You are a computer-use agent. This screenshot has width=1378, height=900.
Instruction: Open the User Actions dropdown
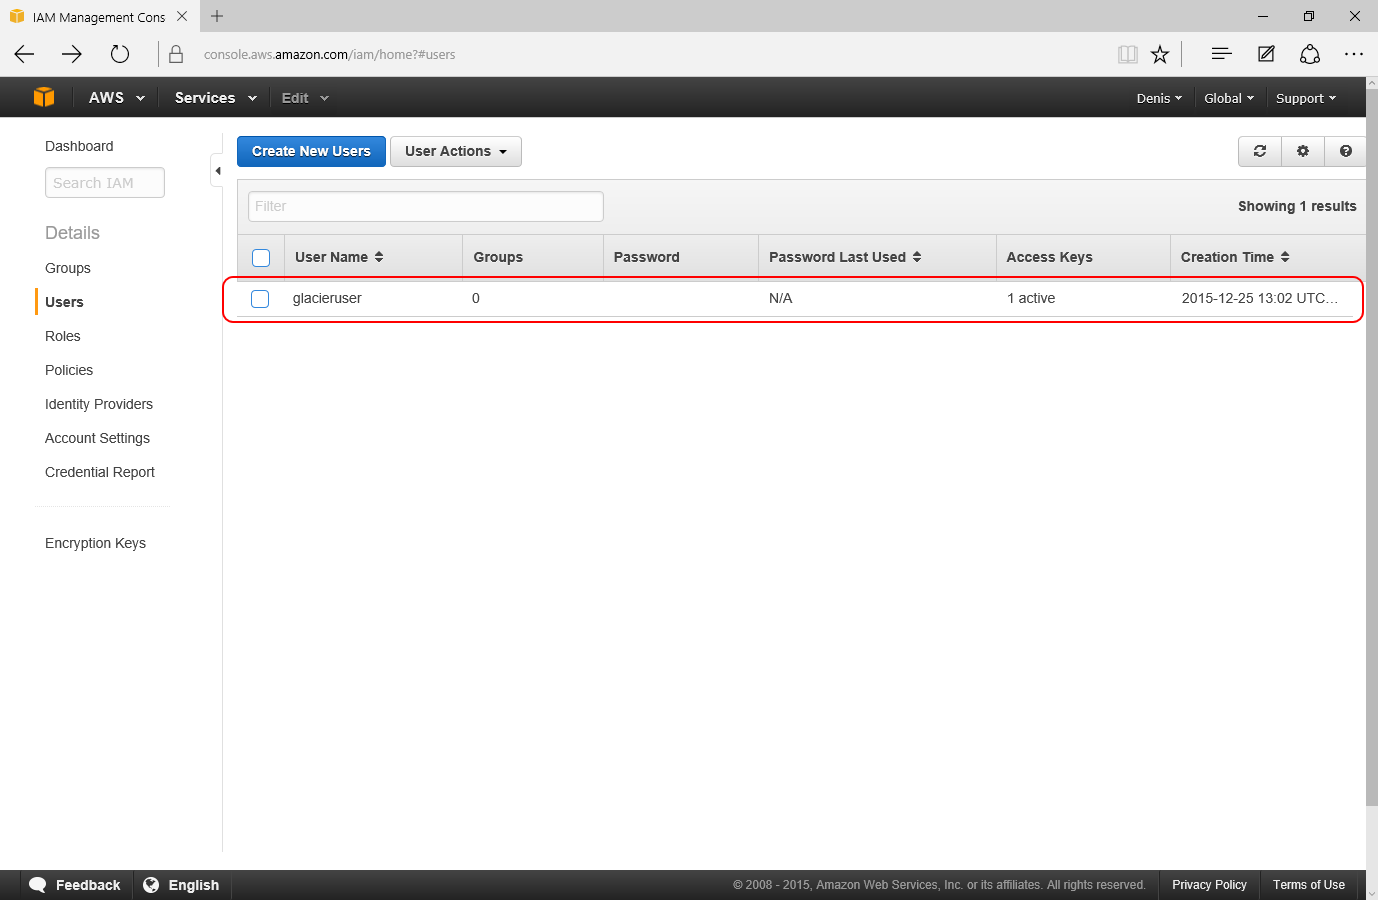click(x=456, y=151)
